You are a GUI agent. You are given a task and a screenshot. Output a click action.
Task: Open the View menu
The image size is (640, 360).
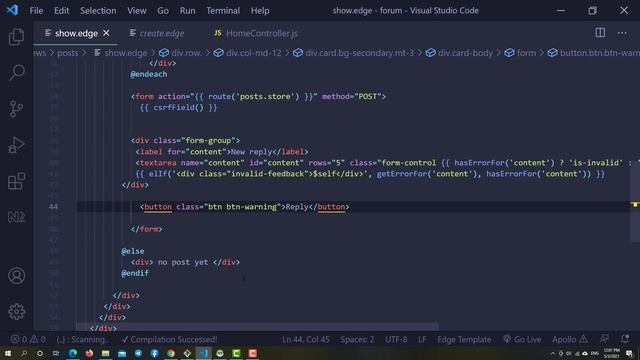coord(136,11)
